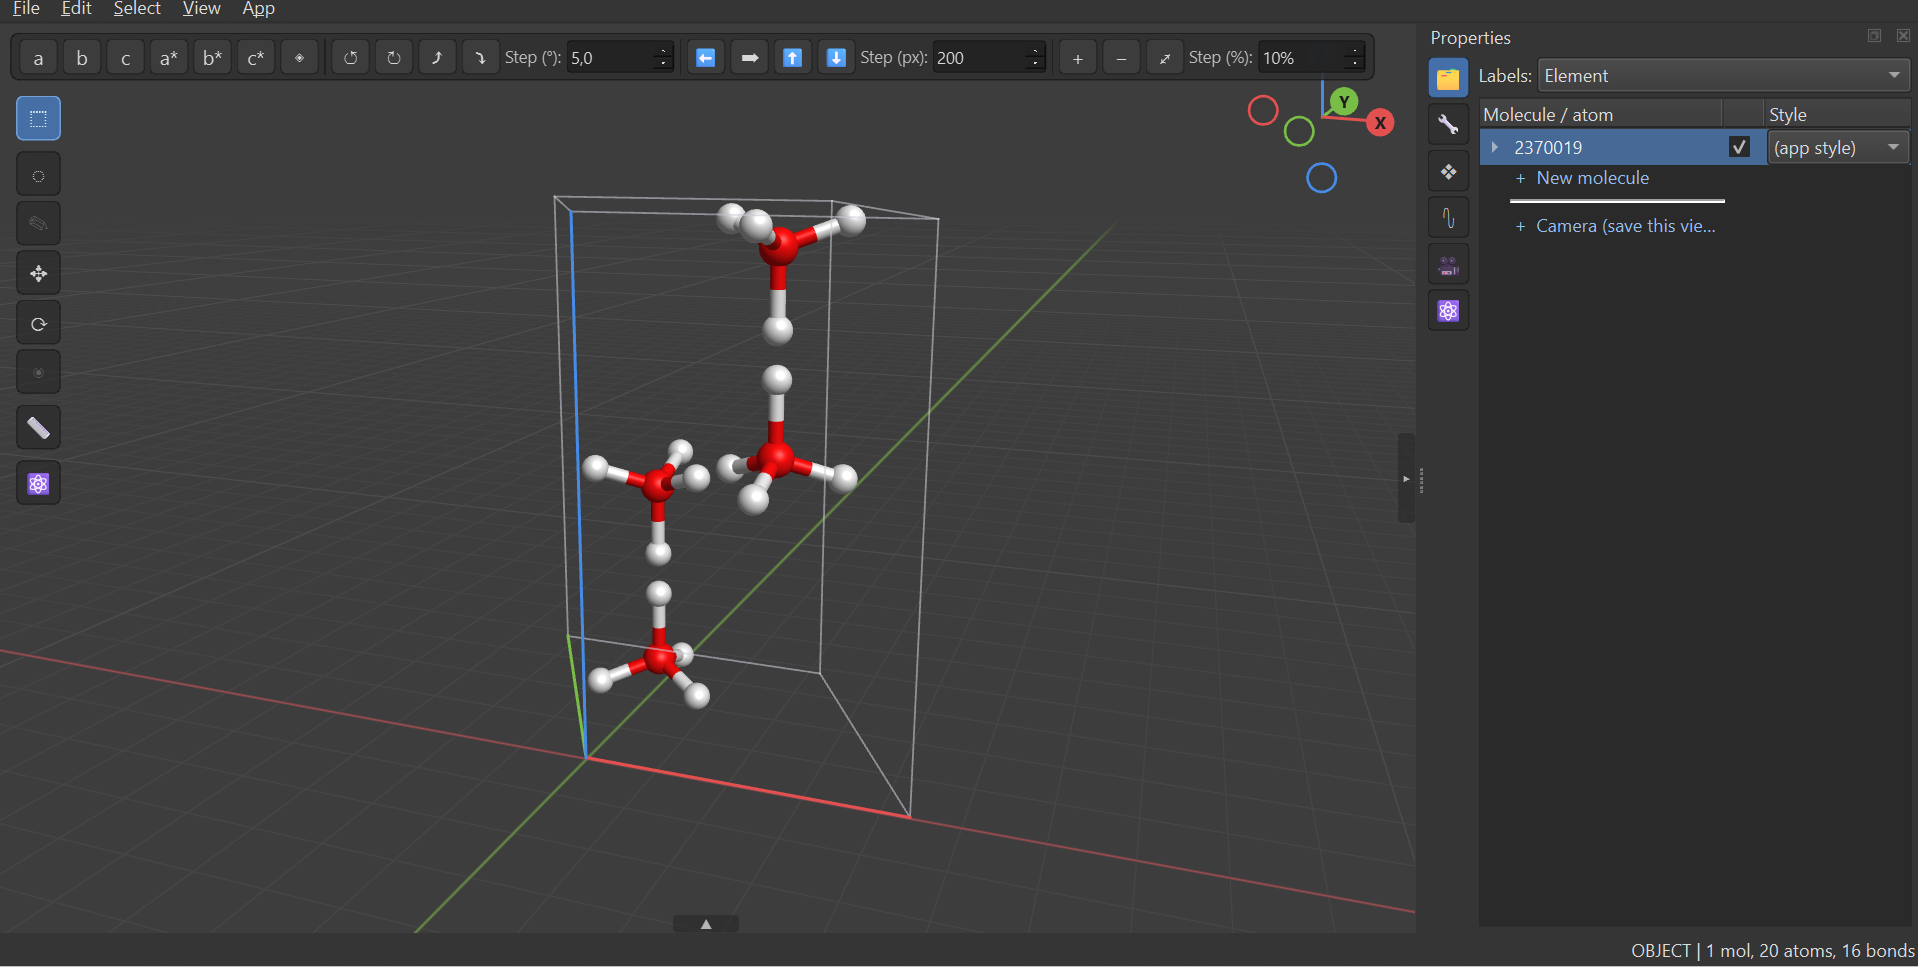The height and width of the screenshot is (967, 1918).
Task: Open the movie camera tab in Properties
Action: (1448, 265)
